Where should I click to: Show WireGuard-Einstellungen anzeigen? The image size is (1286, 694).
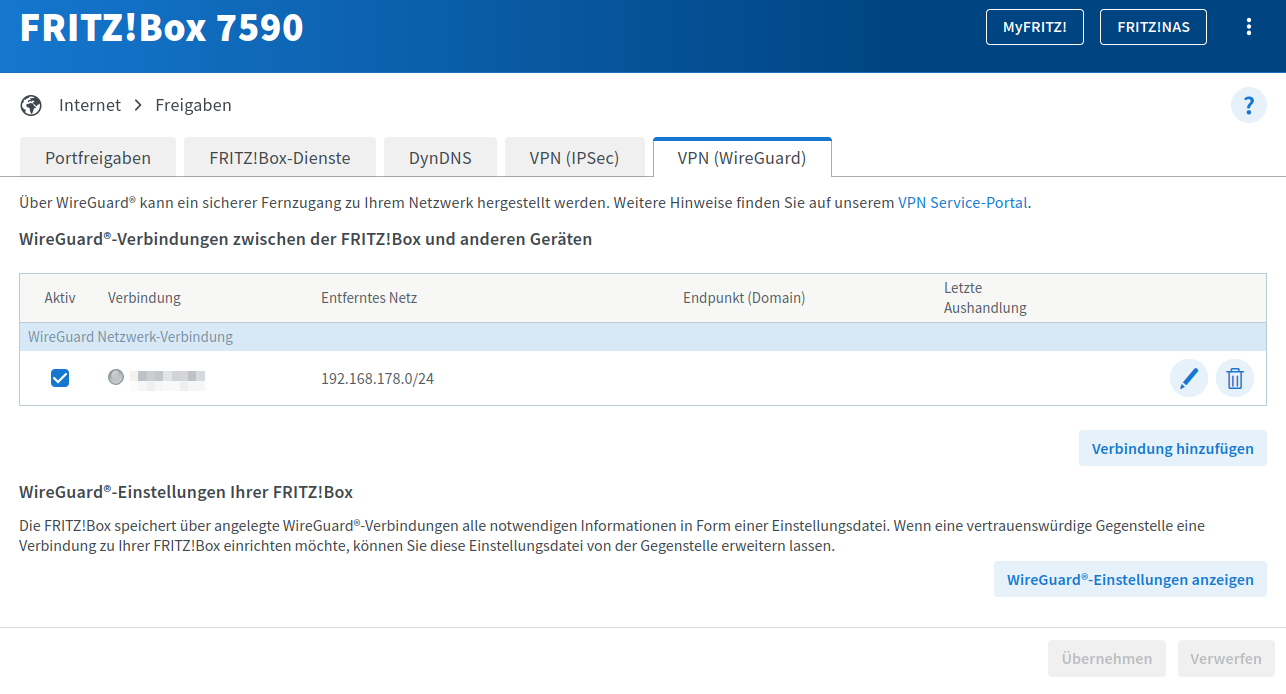[x=1130, y=579]
